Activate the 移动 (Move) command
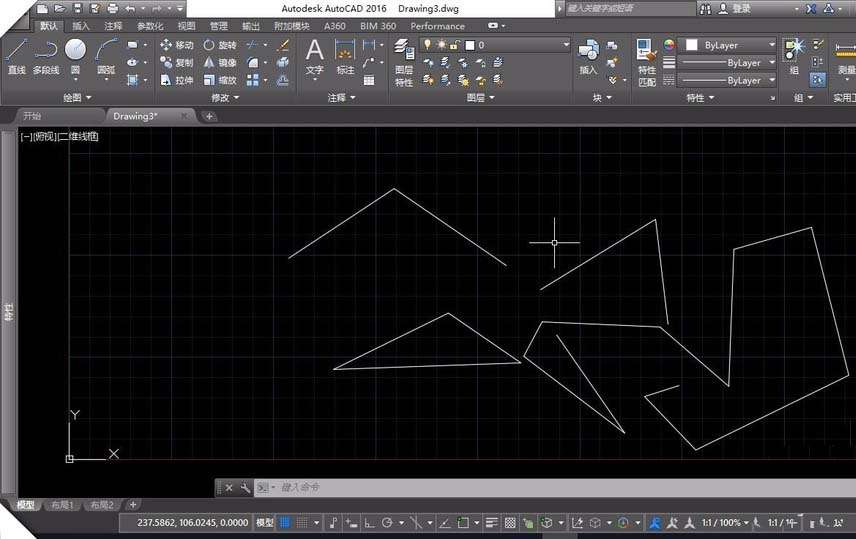The height and width of the screenshot is (539, 856). tap(176, 45)
